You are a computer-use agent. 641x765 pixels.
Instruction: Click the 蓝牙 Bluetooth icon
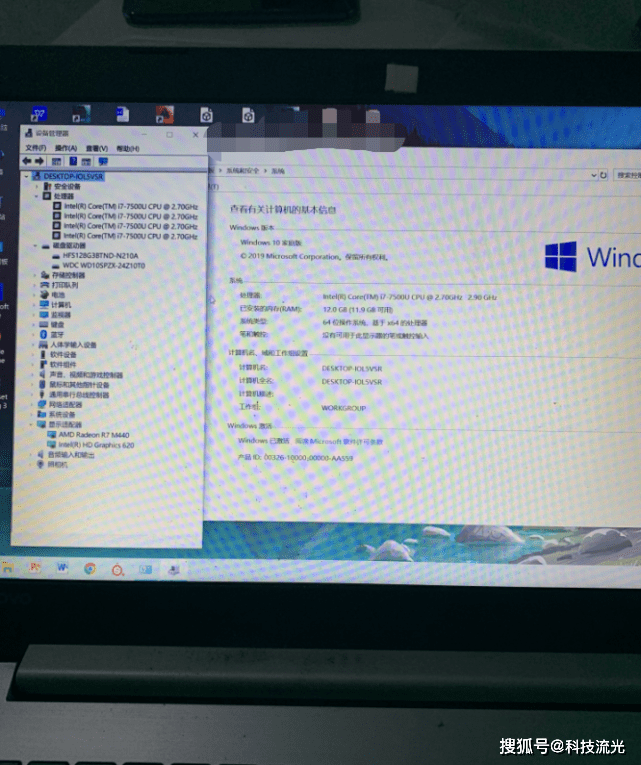tap(43, 334)
